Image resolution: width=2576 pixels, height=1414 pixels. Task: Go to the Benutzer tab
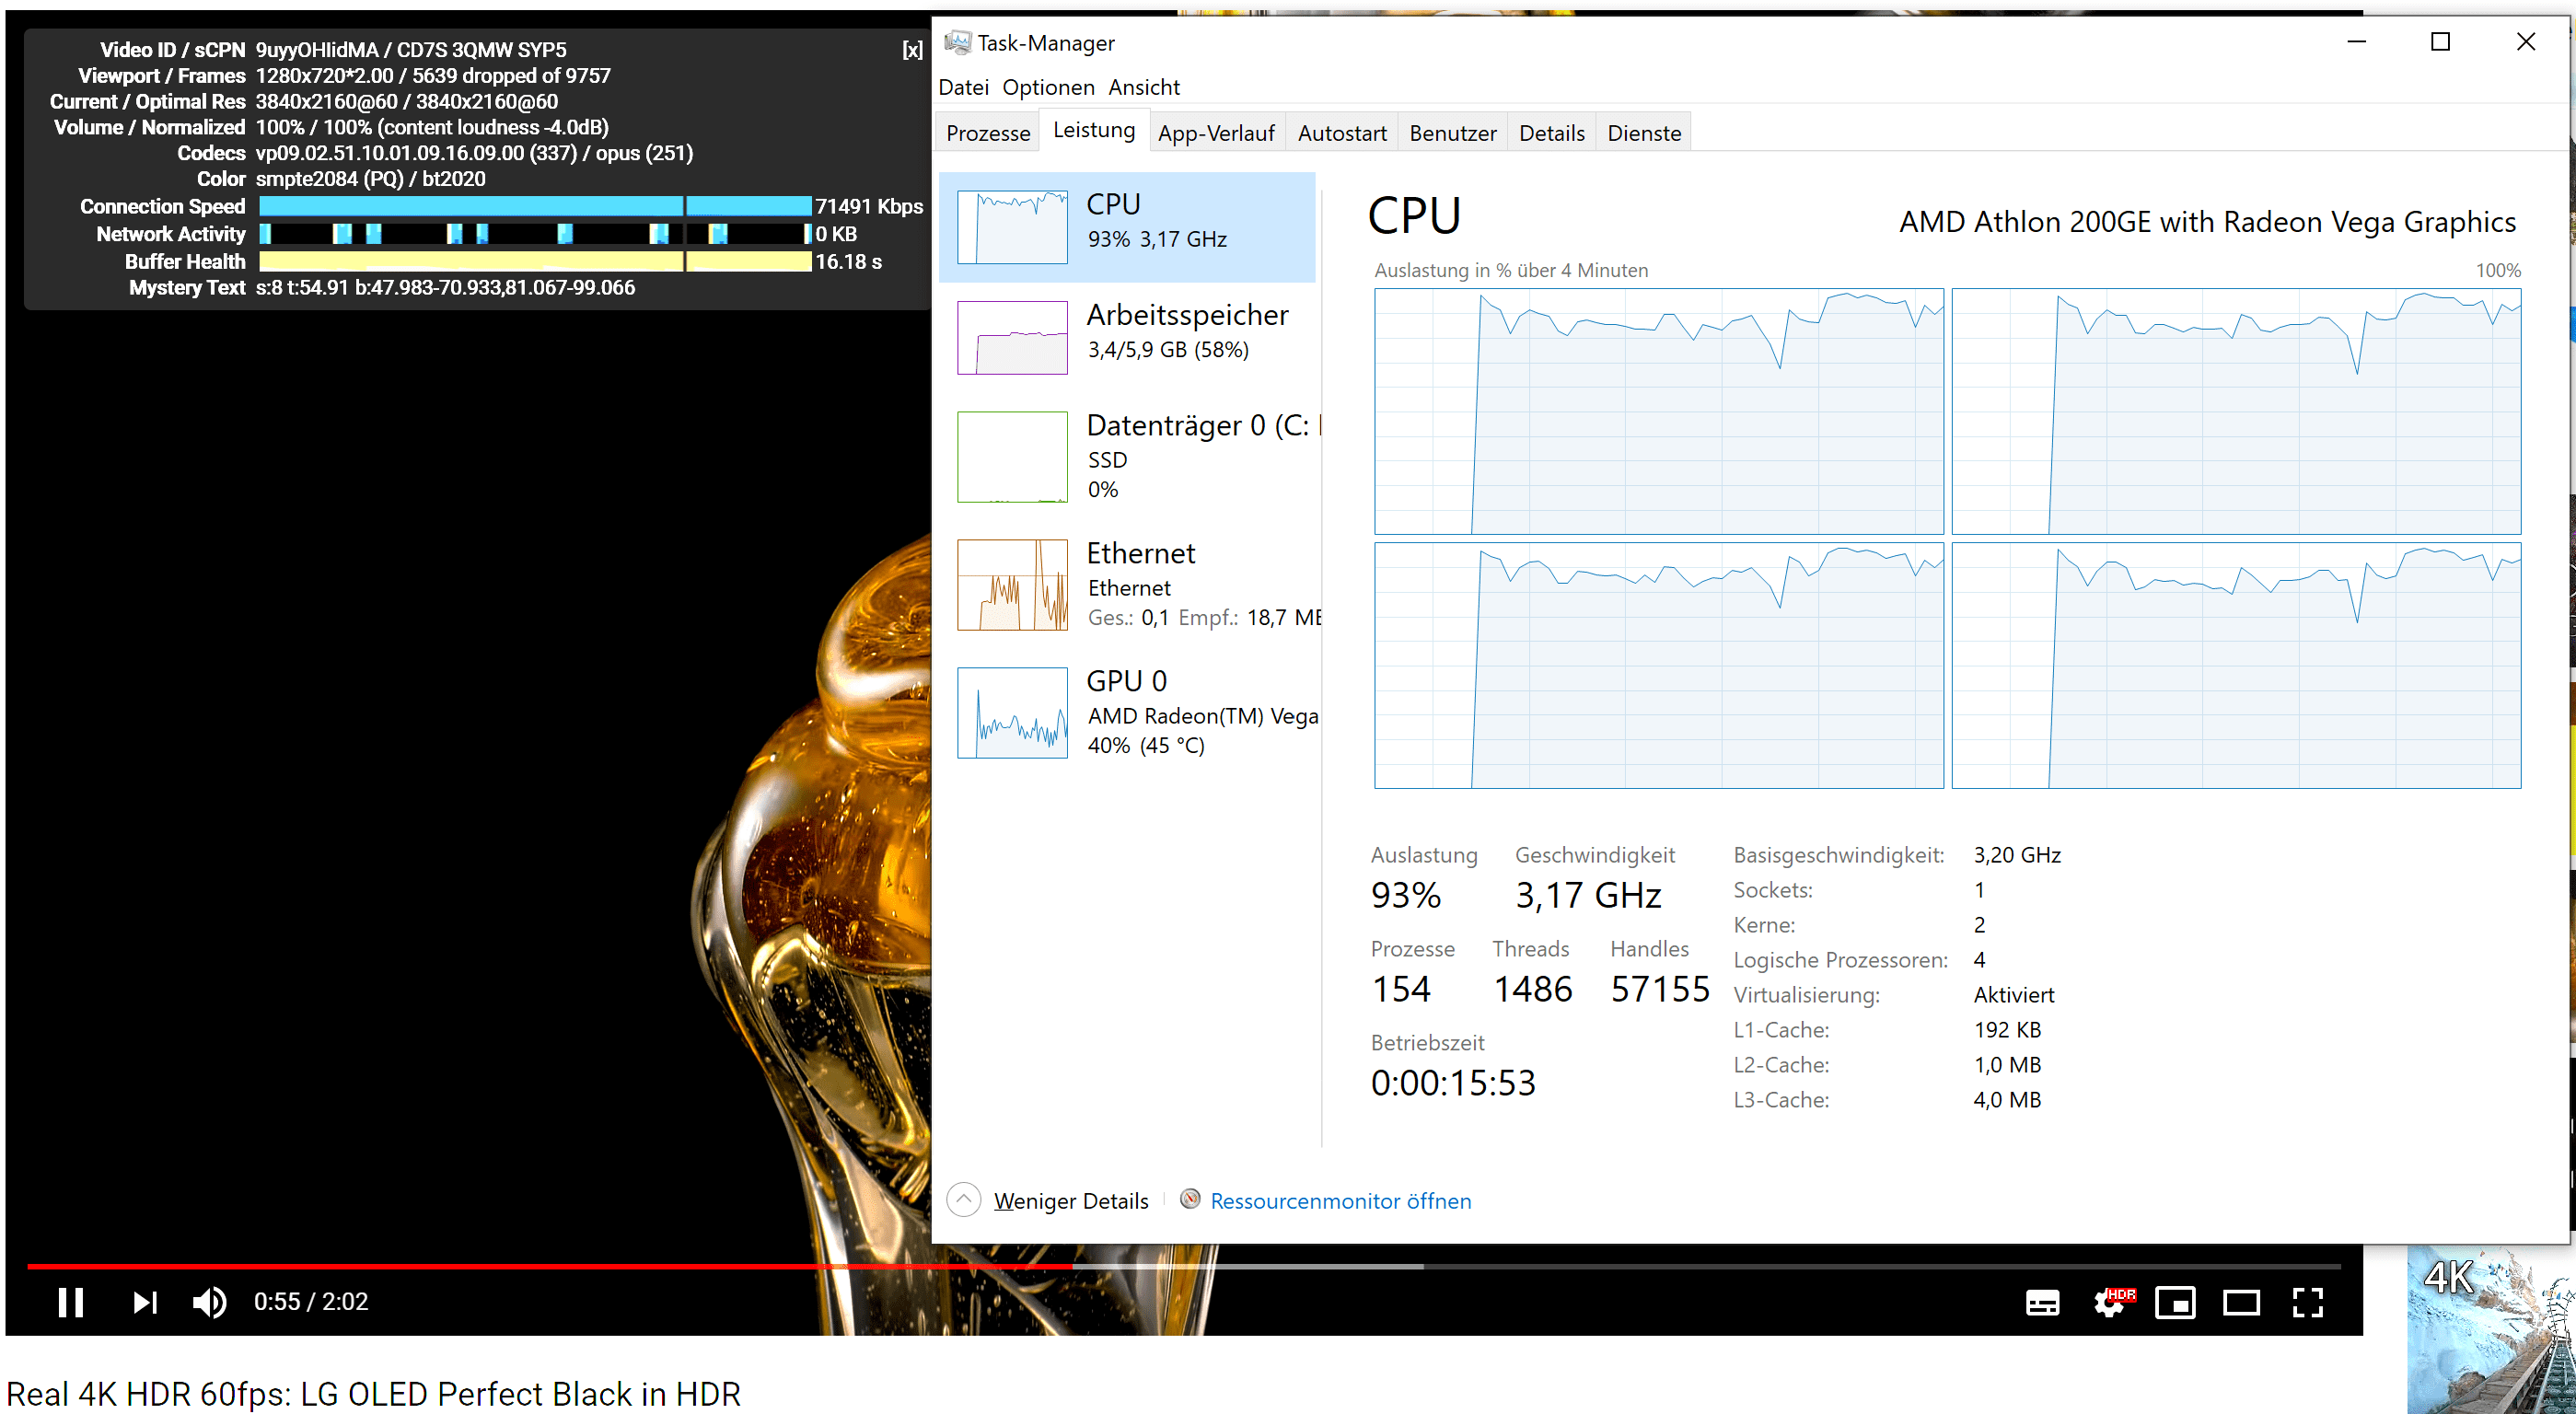click(1452, 133)
